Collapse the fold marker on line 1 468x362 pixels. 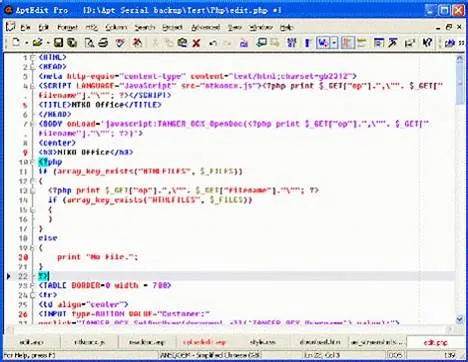coord(32,57)
